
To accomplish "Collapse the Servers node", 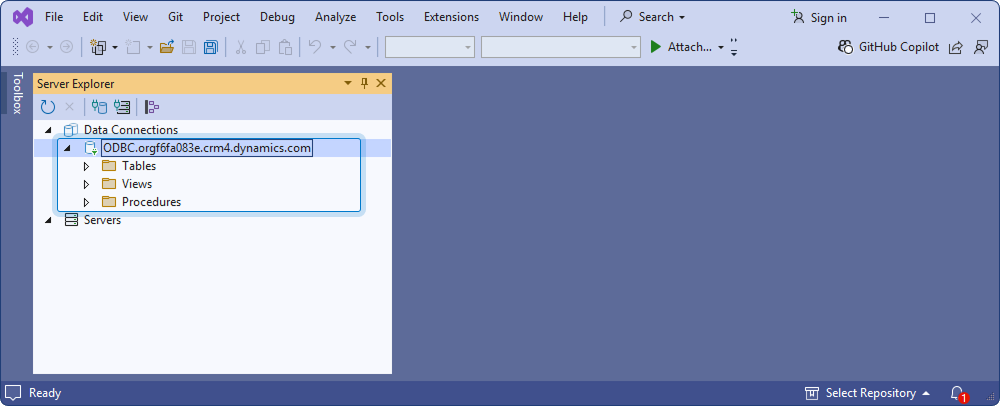I will [x=48, y=220].
